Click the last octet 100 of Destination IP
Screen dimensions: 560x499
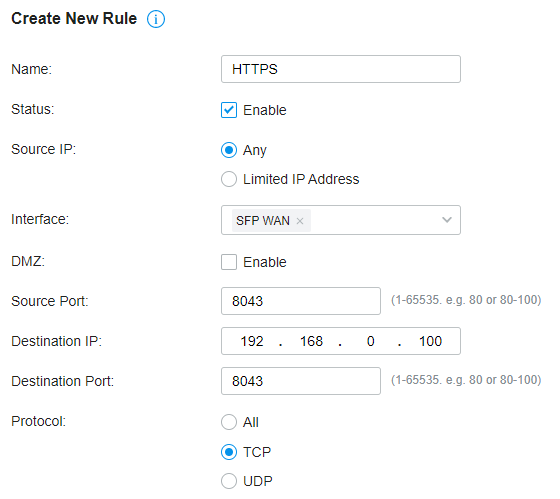430,341
